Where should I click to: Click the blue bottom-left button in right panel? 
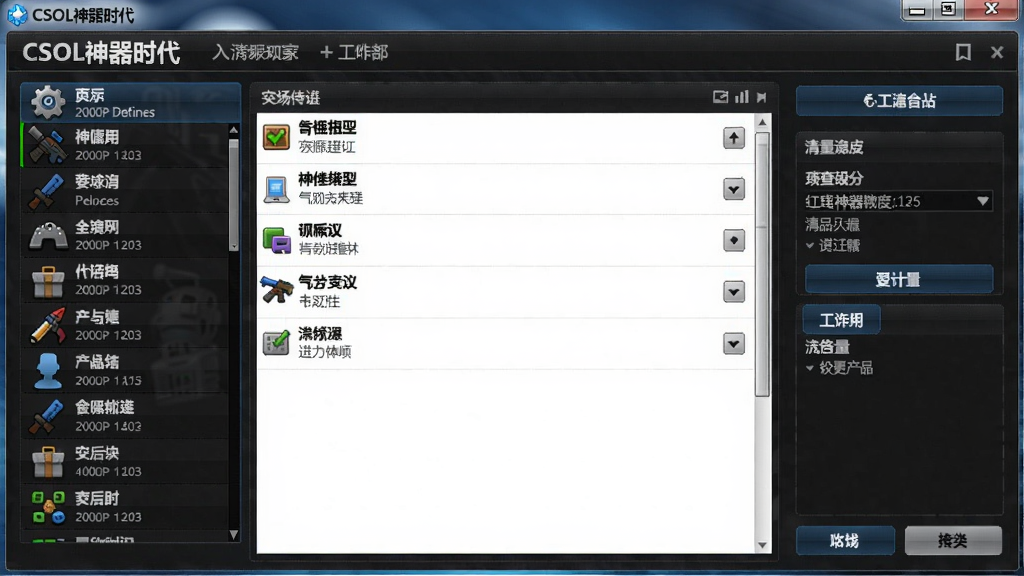(x=845, y=540)
